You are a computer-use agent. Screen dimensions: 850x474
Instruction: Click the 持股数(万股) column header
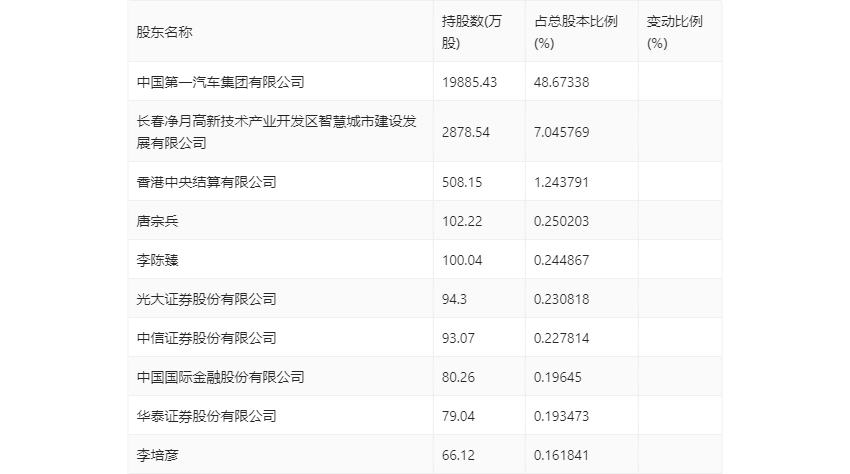pos(472,32)
